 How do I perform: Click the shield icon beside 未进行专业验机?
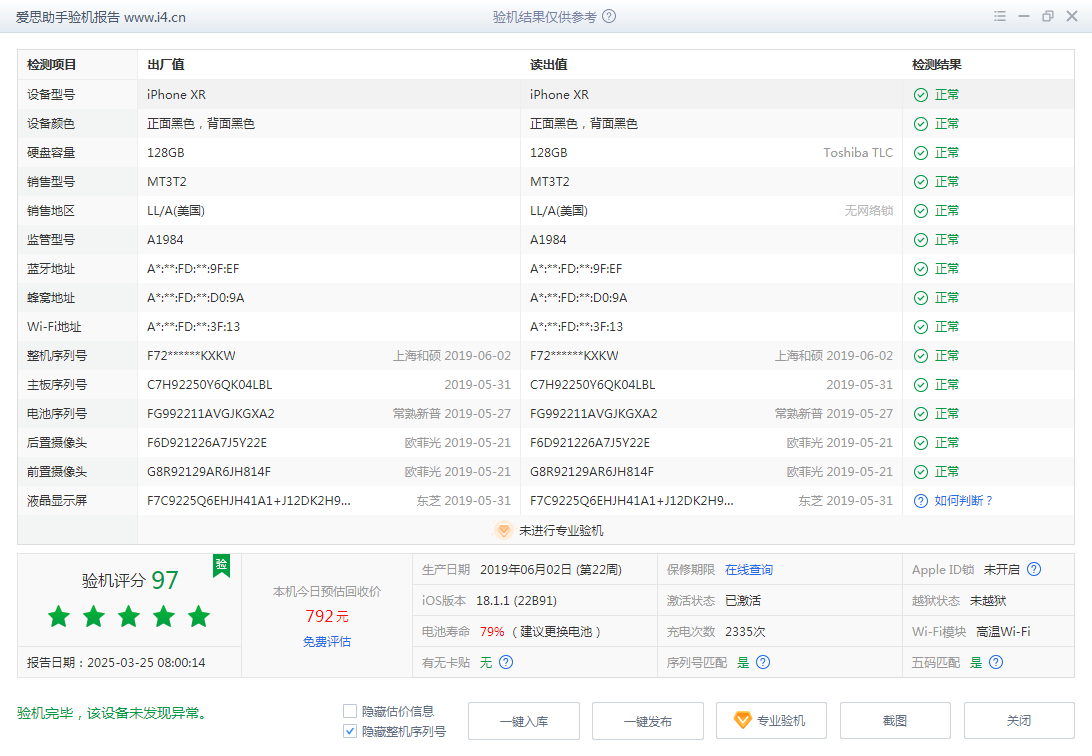click(504, 530)
